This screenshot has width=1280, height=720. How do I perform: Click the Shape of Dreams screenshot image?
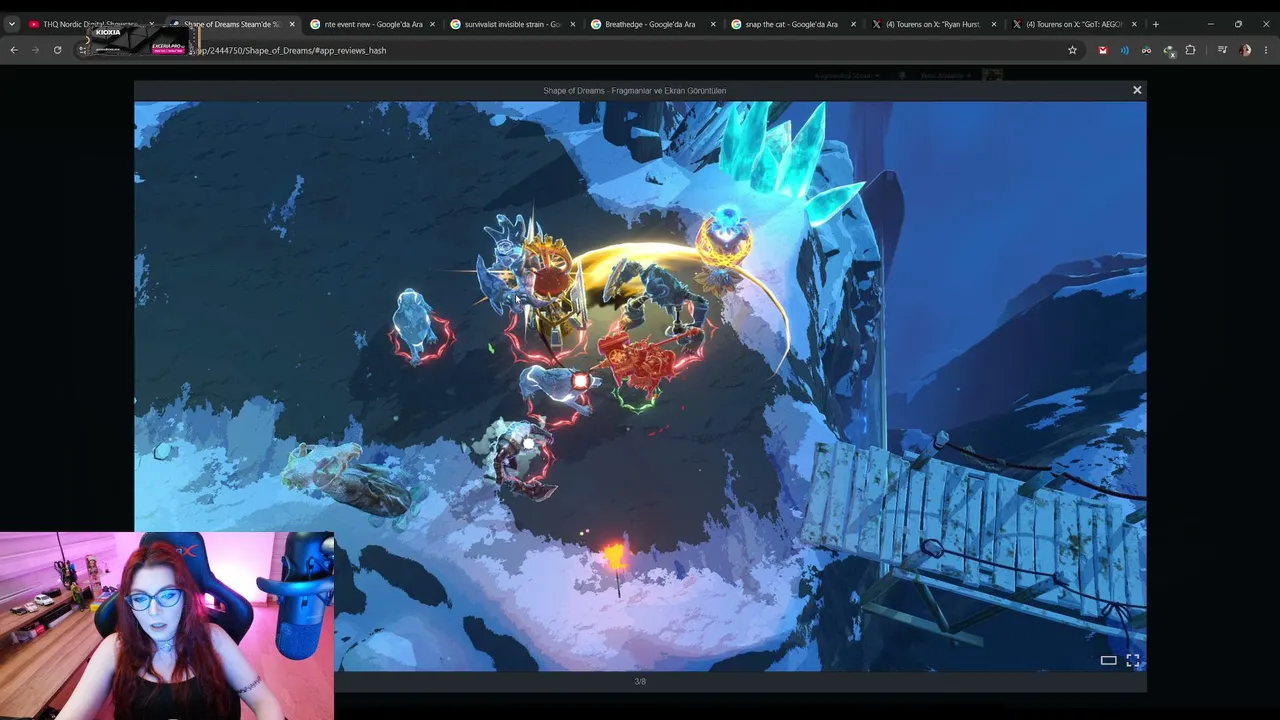click(640, 386)
